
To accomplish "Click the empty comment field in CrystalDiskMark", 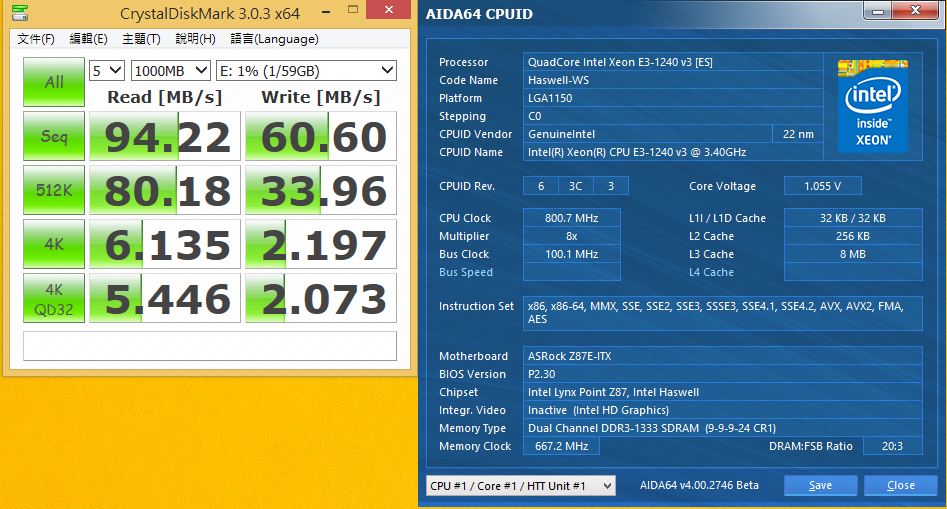I will tap(210, 346).
